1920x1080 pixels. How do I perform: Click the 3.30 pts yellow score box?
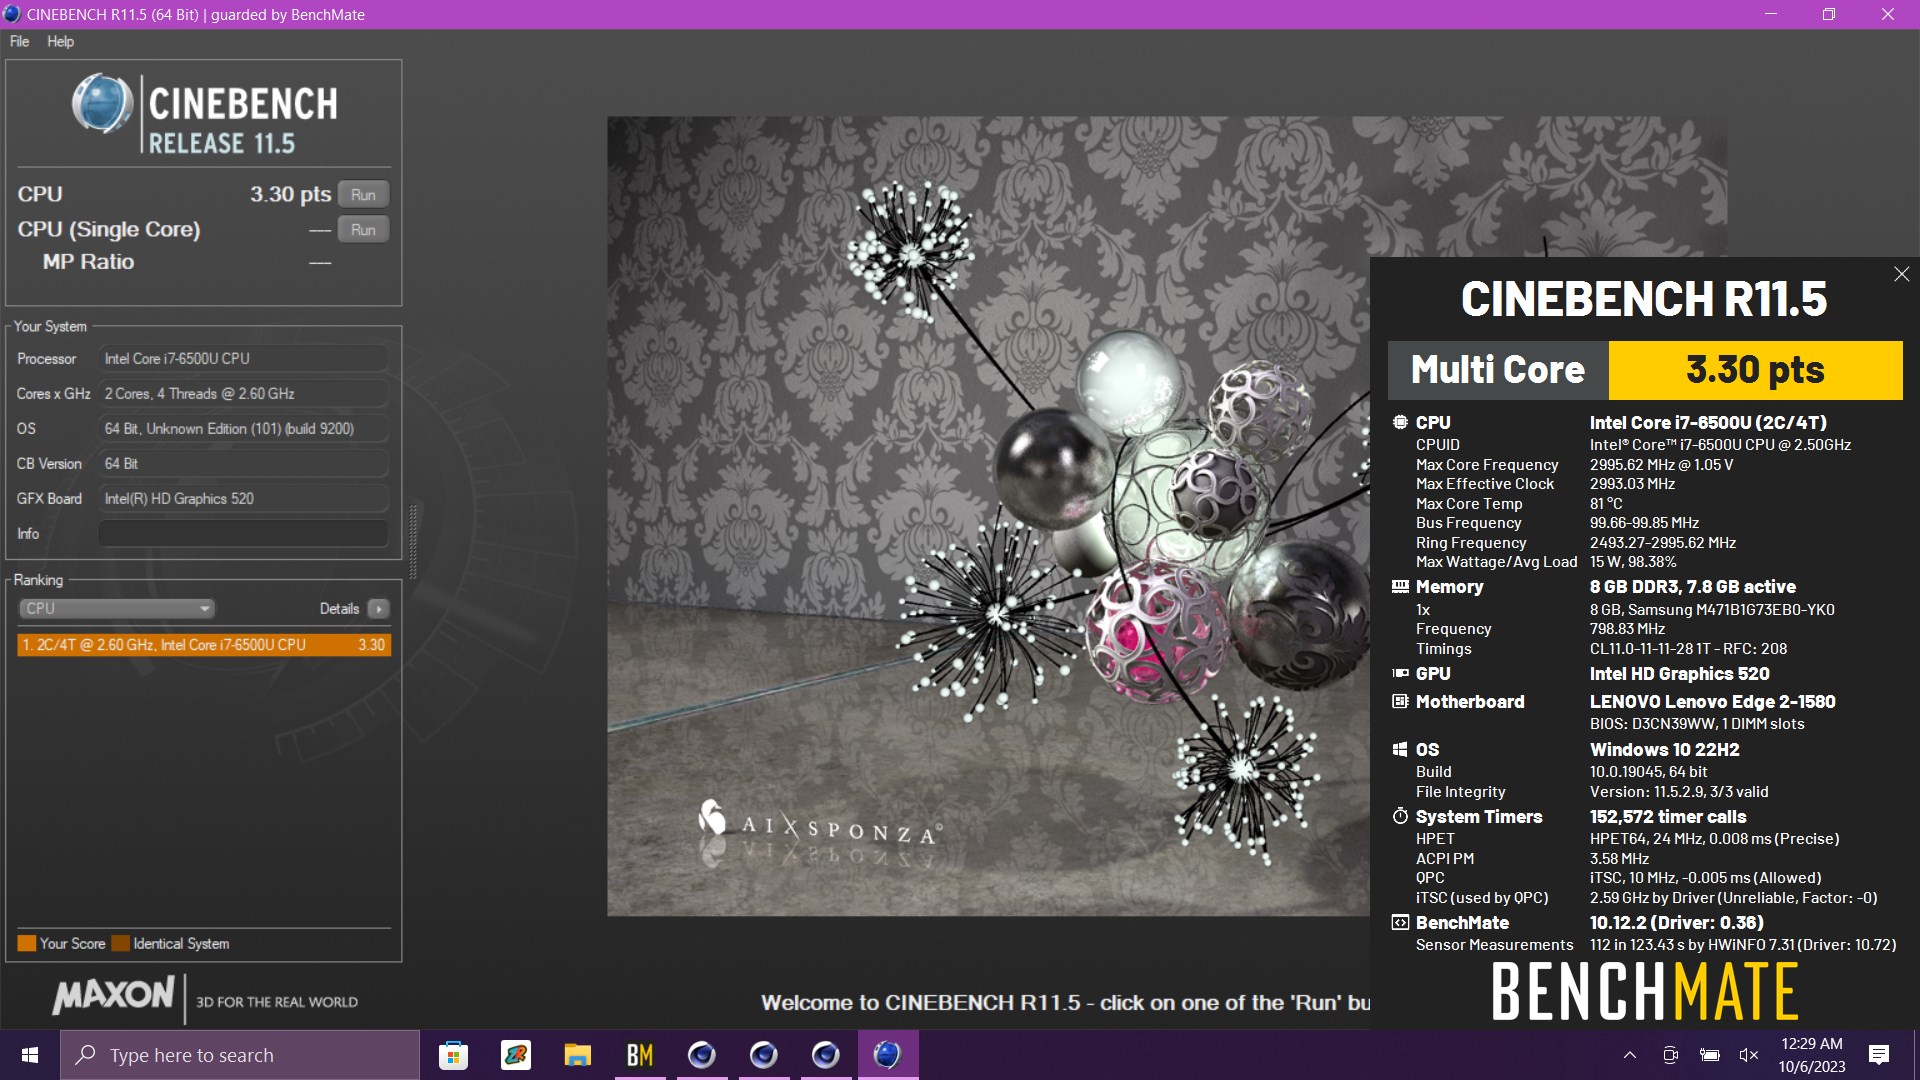[x=1755, y=370]
